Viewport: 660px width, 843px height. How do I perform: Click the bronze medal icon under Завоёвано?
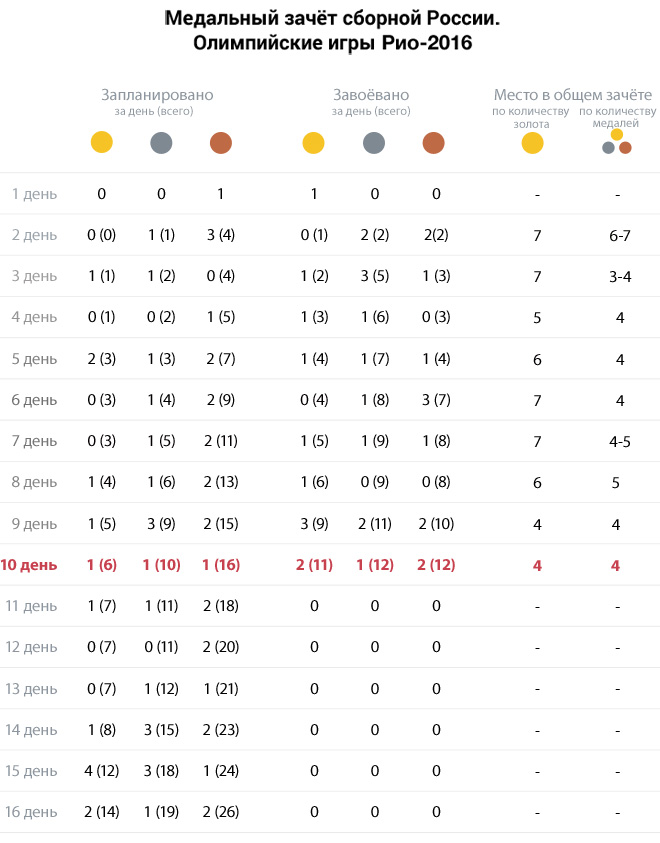434,143
